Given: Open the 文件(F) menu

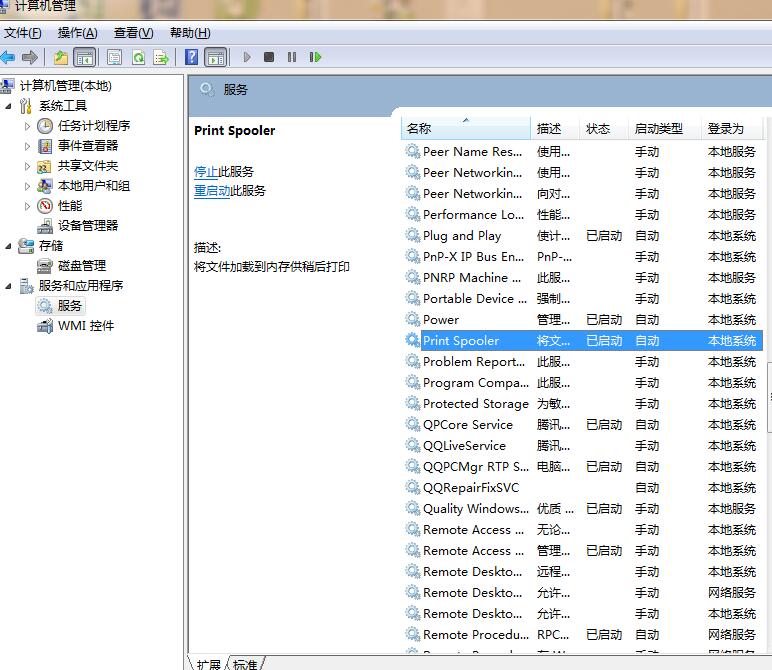Looking at the screenshot, I should click(x=23, y=33).
